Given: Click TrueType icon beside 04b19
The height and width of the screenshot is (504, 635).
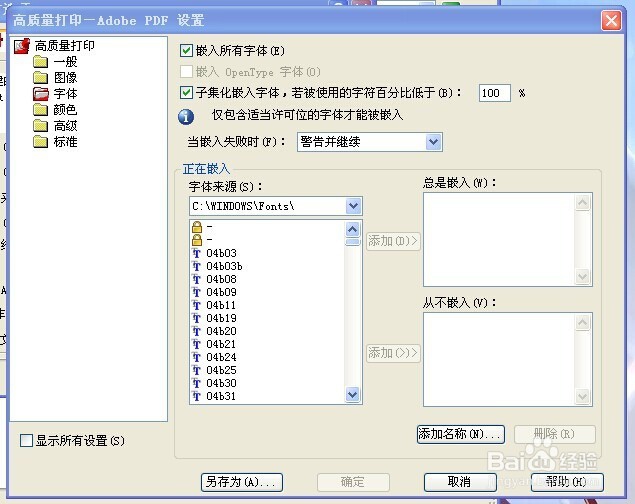Looking at the screenshot, I should 196,318.
